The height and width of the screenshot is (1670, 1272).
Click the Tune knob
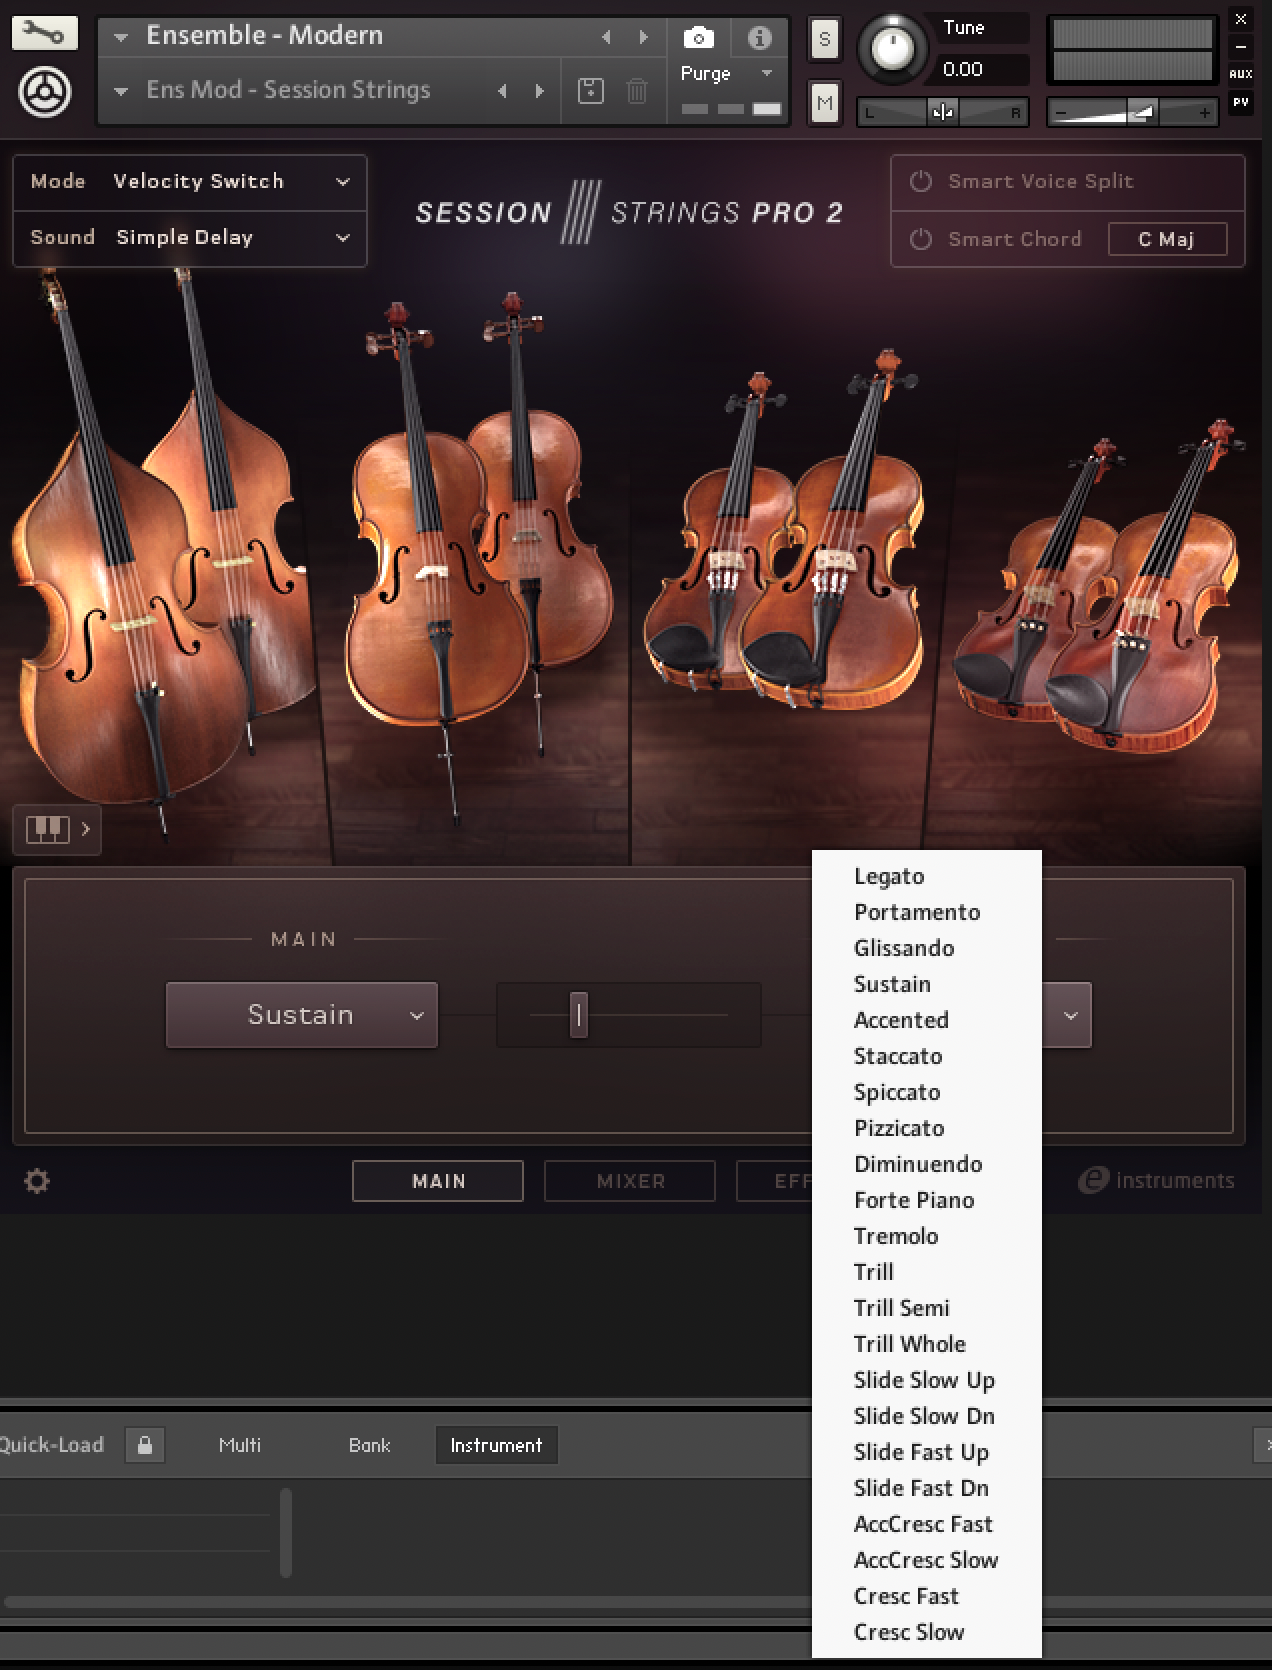[x=893, y=46]
